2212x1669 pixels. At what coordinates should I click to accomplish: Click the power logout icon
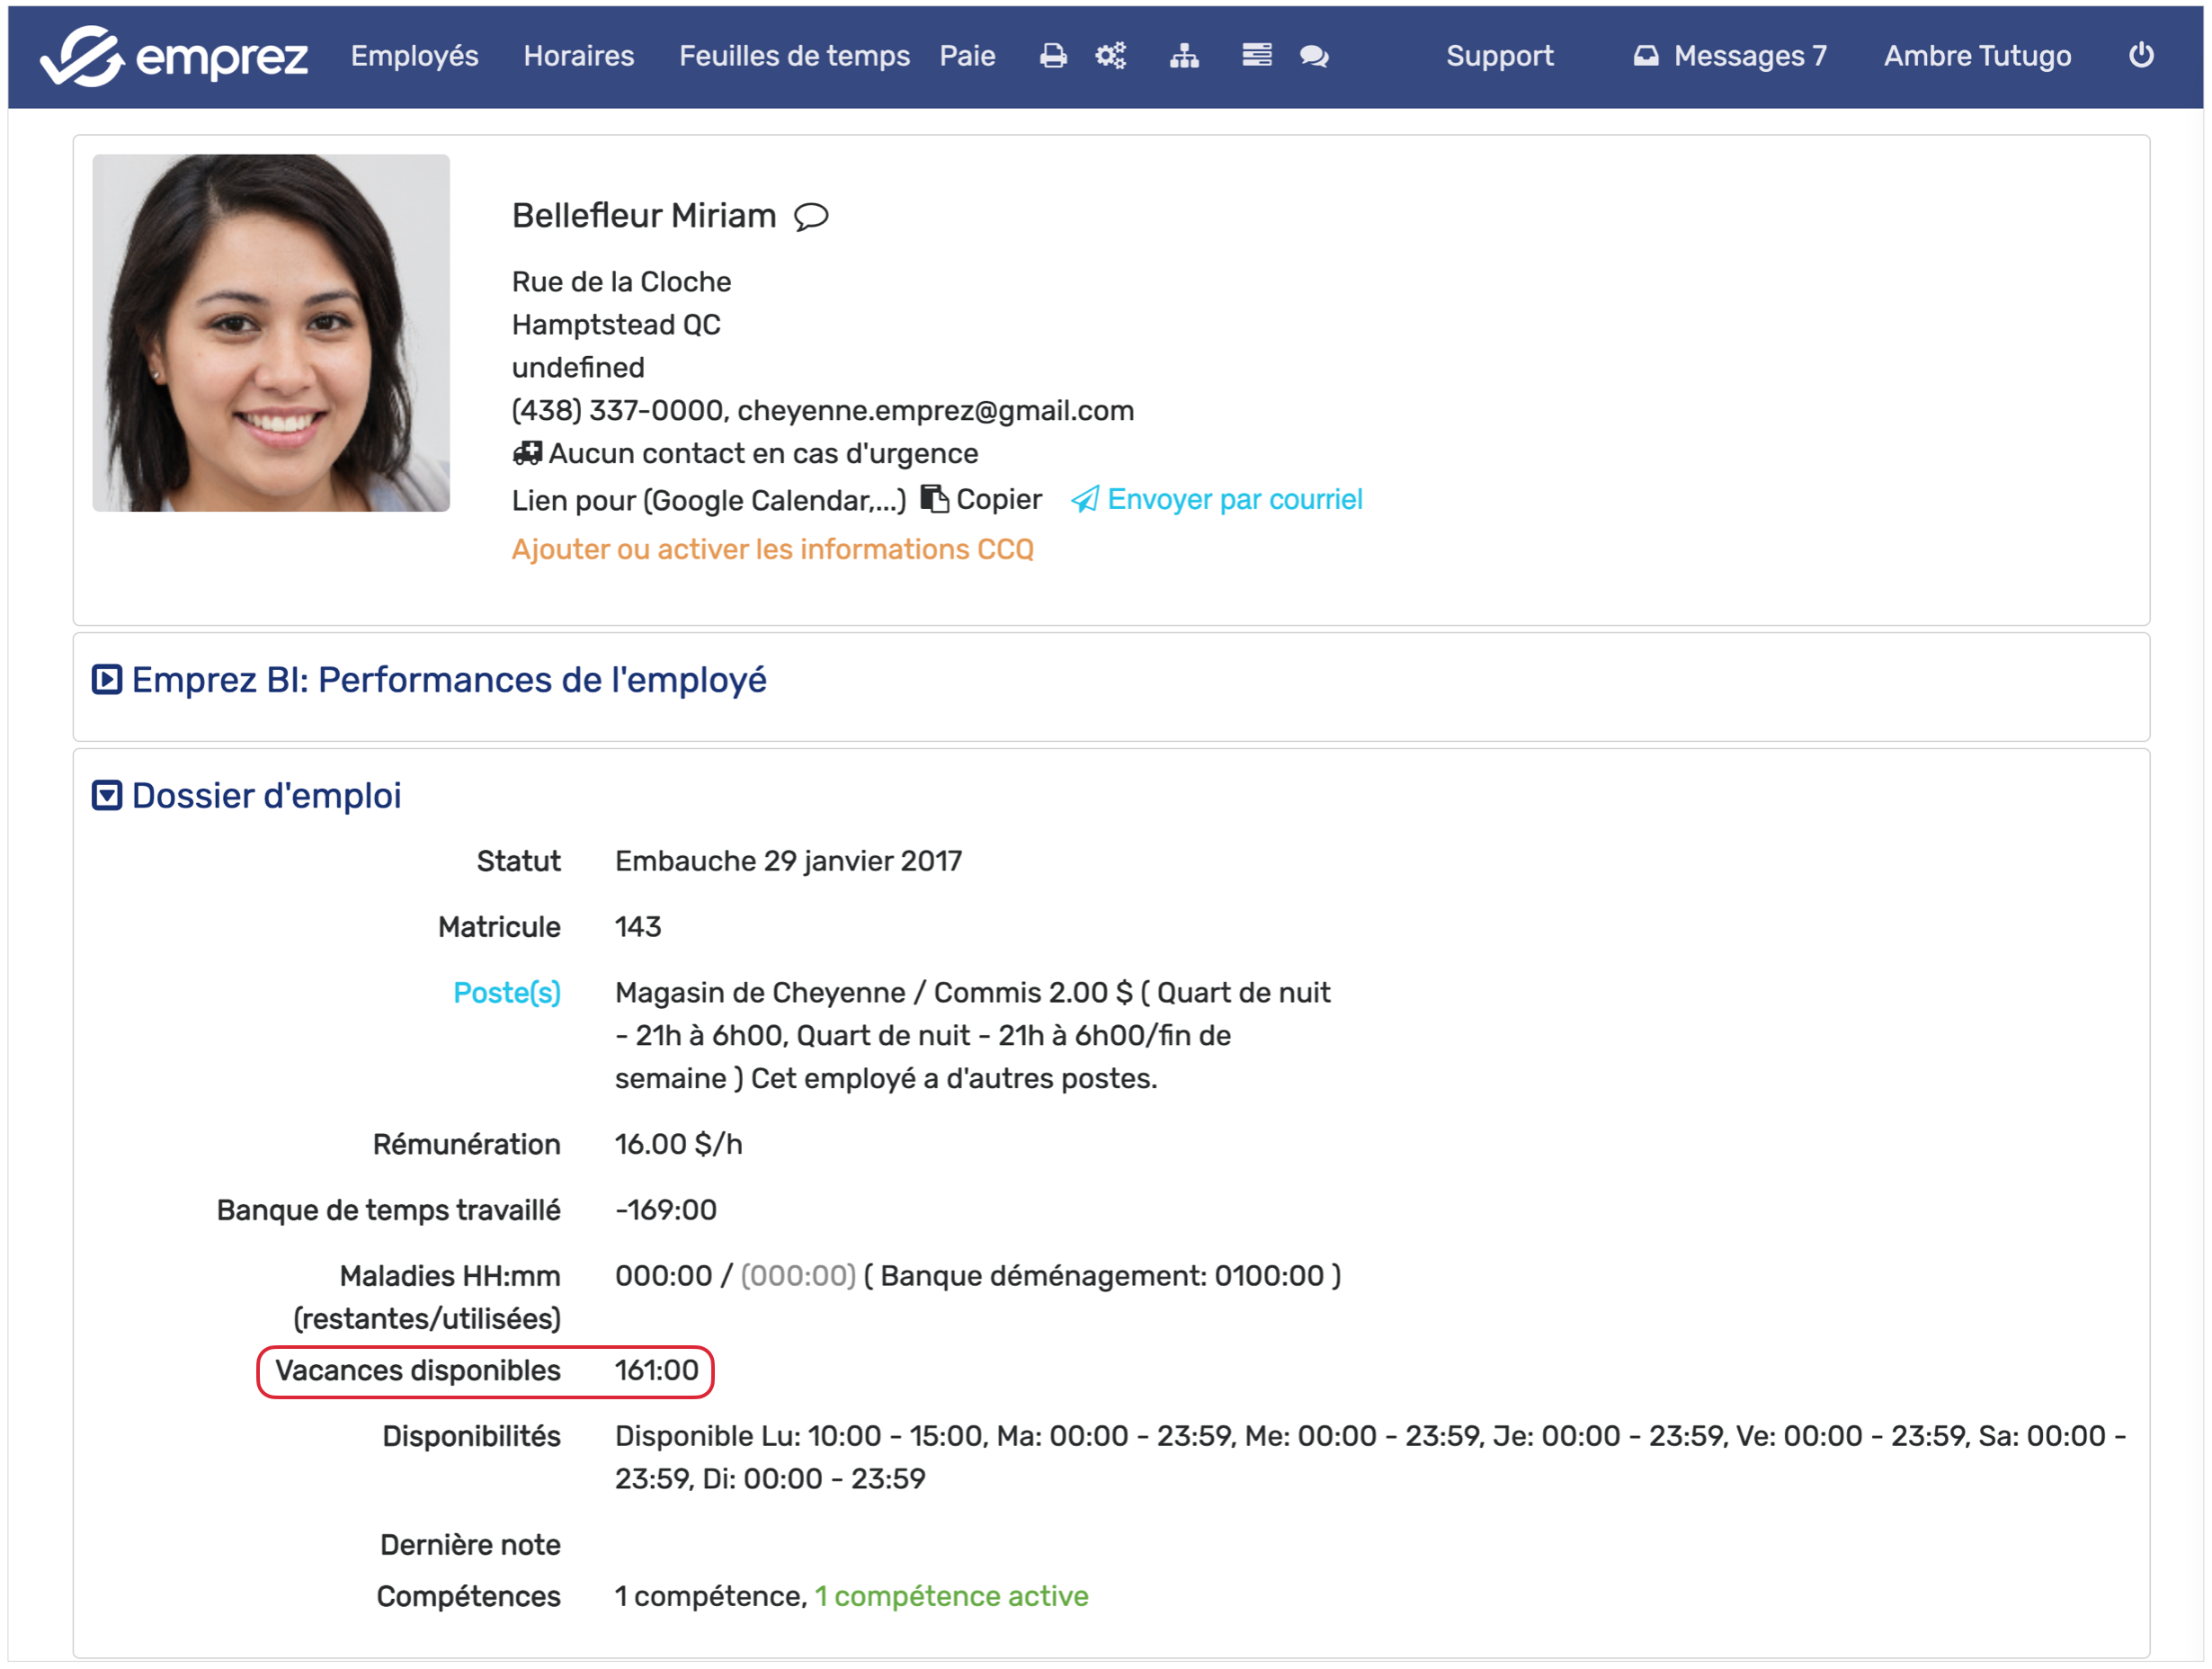coord(2140,55)
